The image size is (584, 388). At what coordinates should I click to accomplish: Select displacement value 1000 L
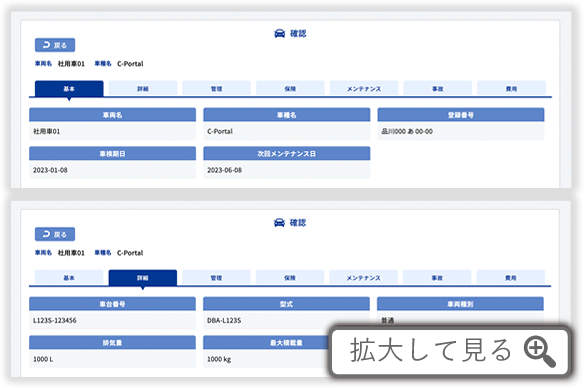pyautogui.click(x=43, y=359)
